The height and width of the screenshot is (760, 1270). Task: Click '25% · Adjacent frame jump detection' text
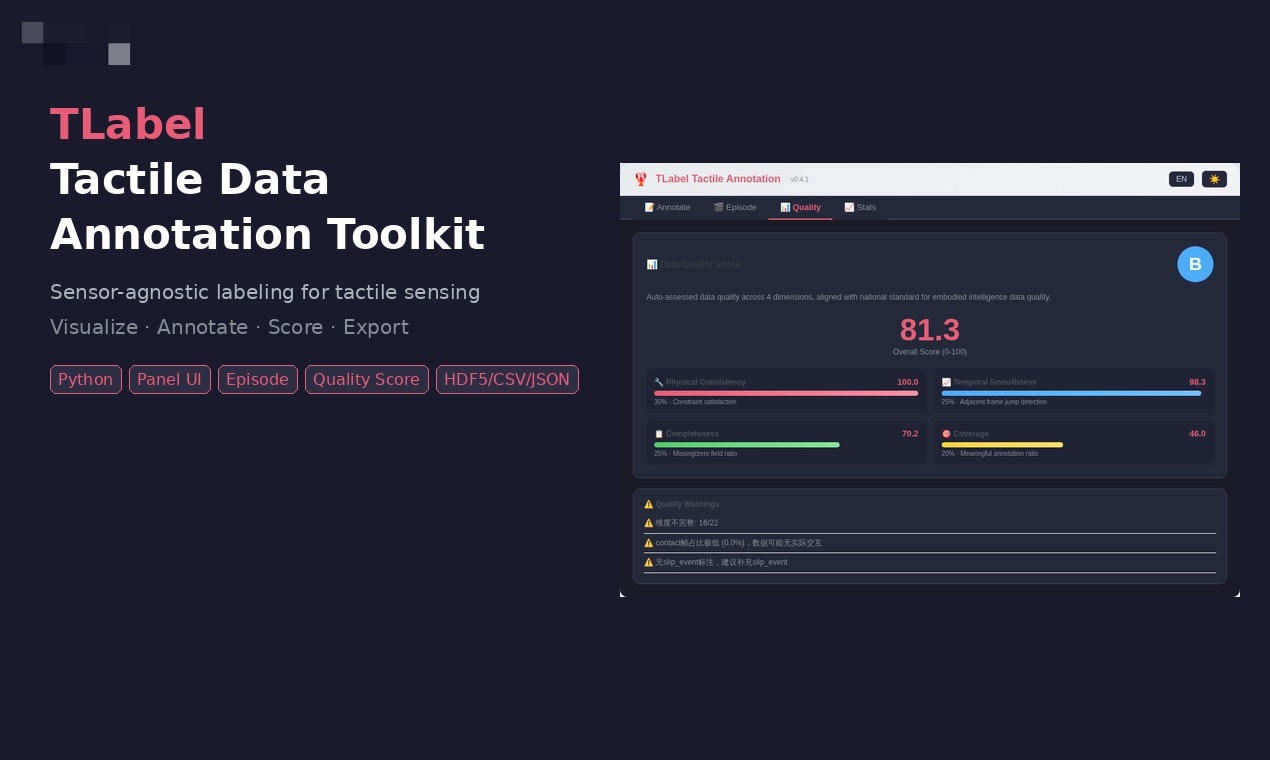coord(994,402)
